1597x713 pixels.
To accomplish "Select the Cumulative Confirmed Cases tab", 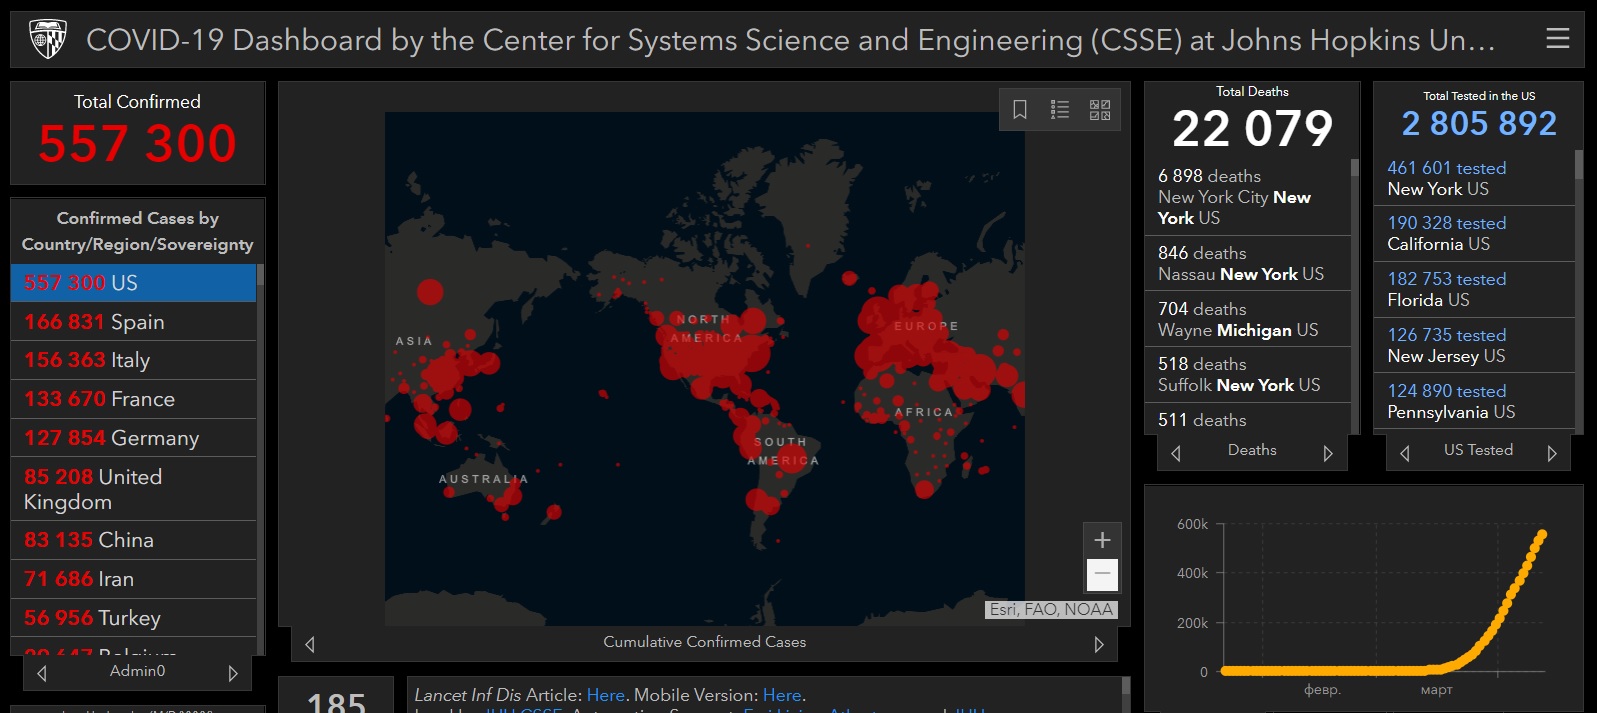I will tap(704, 642).
